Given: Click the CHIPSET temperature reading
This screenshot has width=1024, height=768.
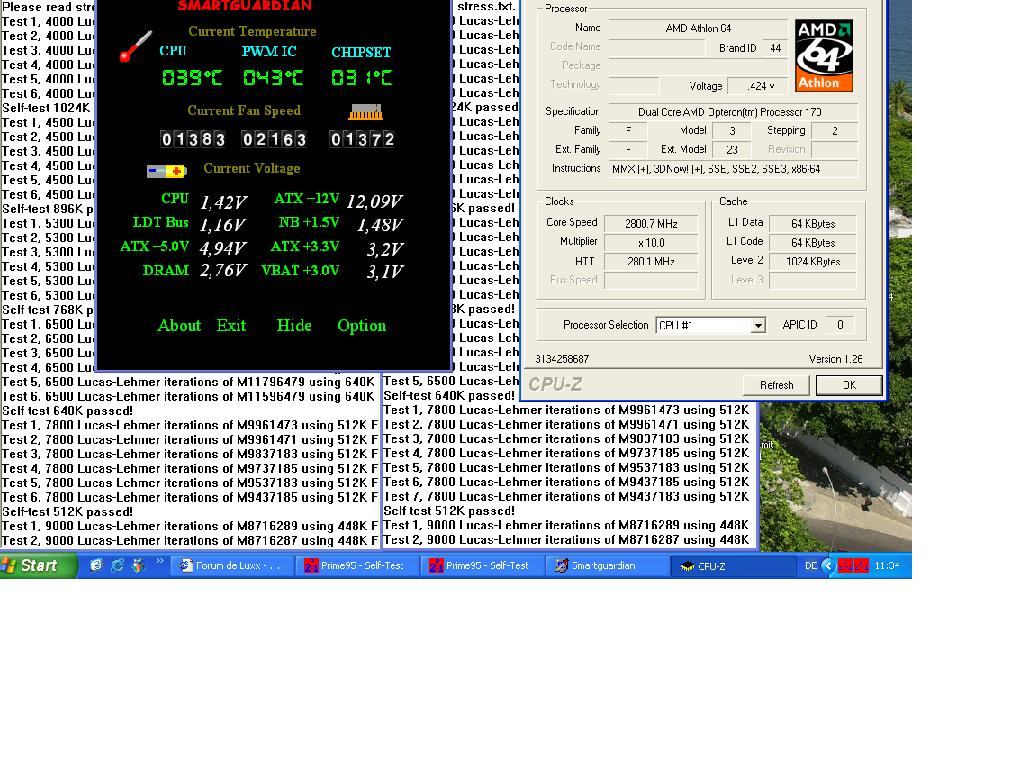Looking at the screenshot, I should tap(361, 78).
